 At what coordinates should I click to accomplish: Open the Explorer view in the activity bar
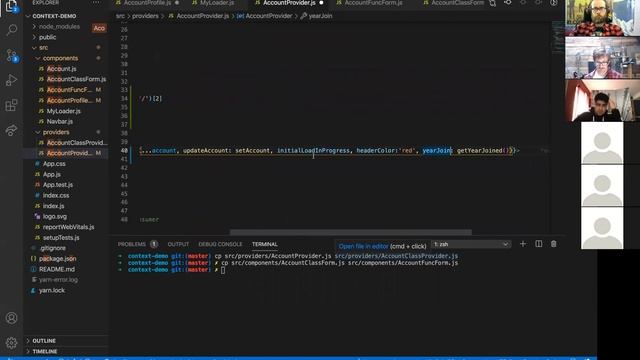pyautogui.click(x=11, y=5)
